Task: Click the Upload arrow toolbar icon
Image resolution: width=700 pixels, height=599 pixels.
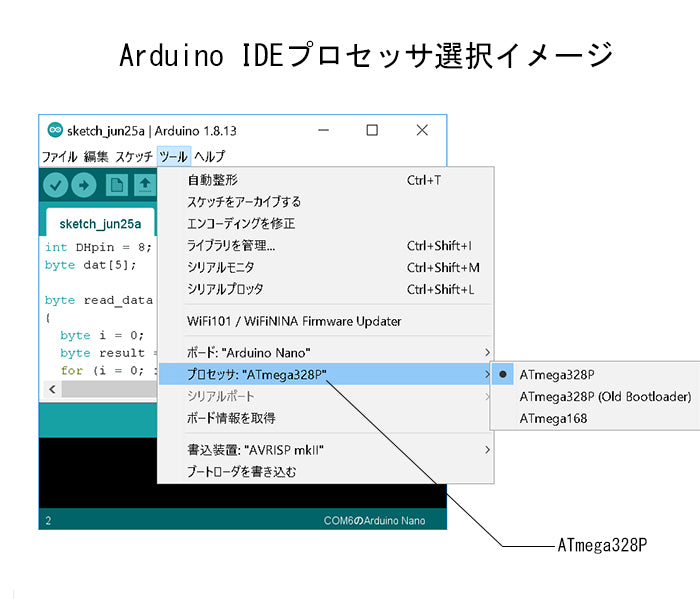Action: 84,184
